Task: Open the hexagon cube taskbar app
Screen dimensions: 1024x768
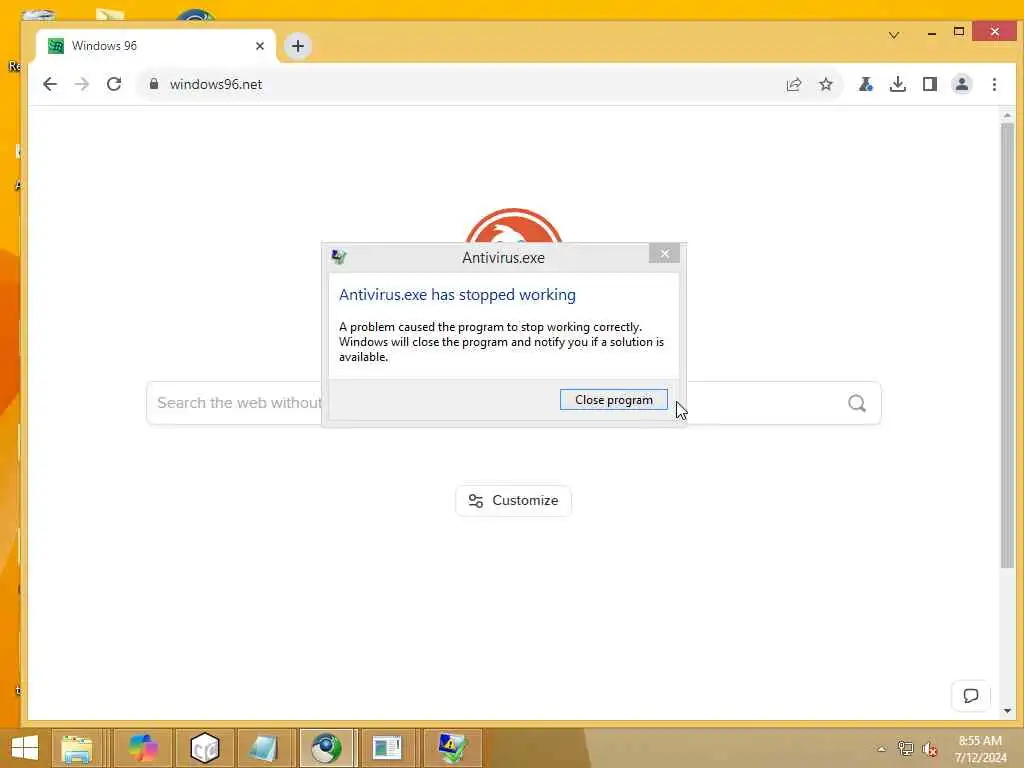Action: point(204,748)
